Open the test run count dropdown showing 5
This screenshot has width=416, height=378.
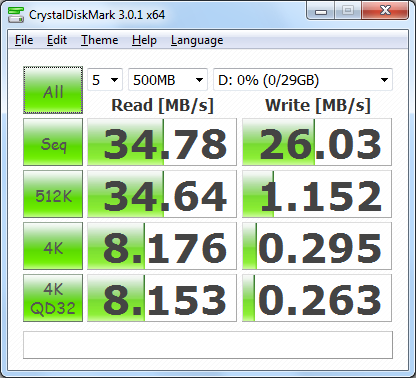pyautogui.click(x=105, y=80)
